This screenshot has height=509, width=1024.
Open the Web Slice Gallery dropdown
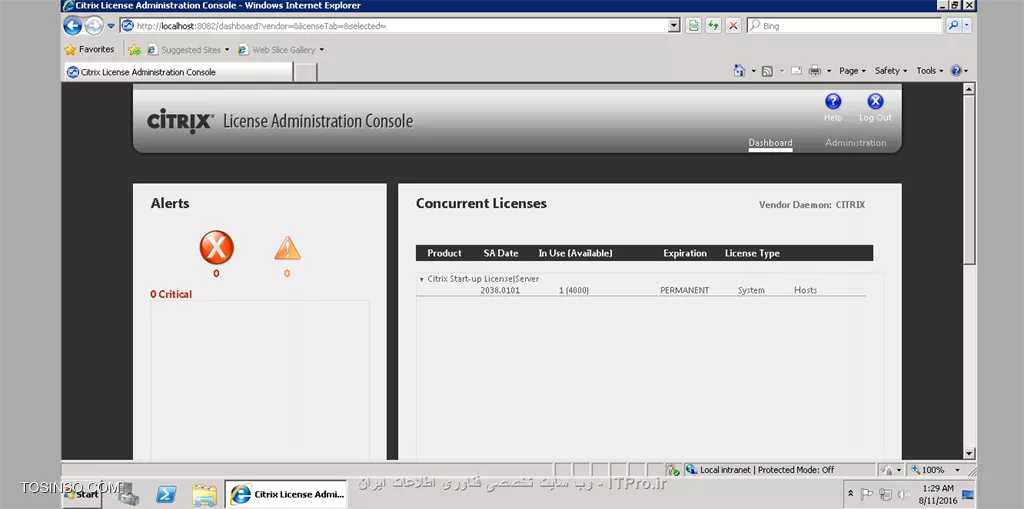pyautogui.click(x=321, y=50)
